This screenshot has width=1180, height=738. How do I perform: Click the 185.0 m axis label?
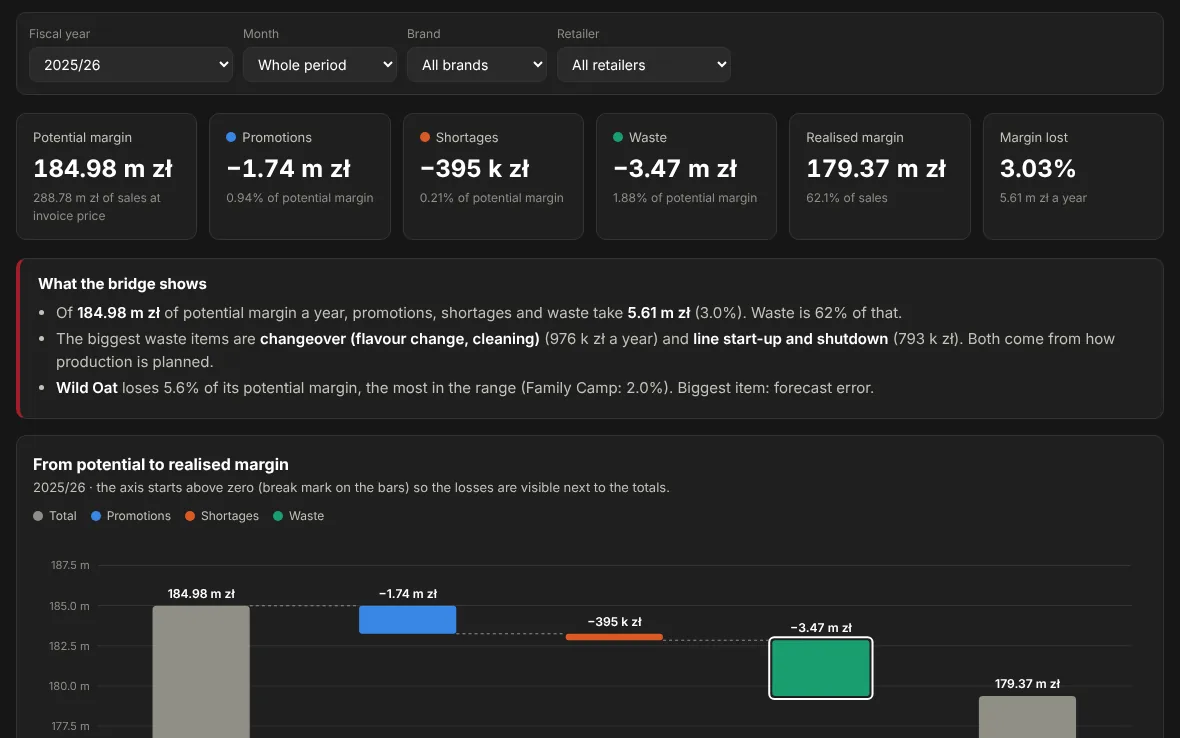tap(69, 606)
